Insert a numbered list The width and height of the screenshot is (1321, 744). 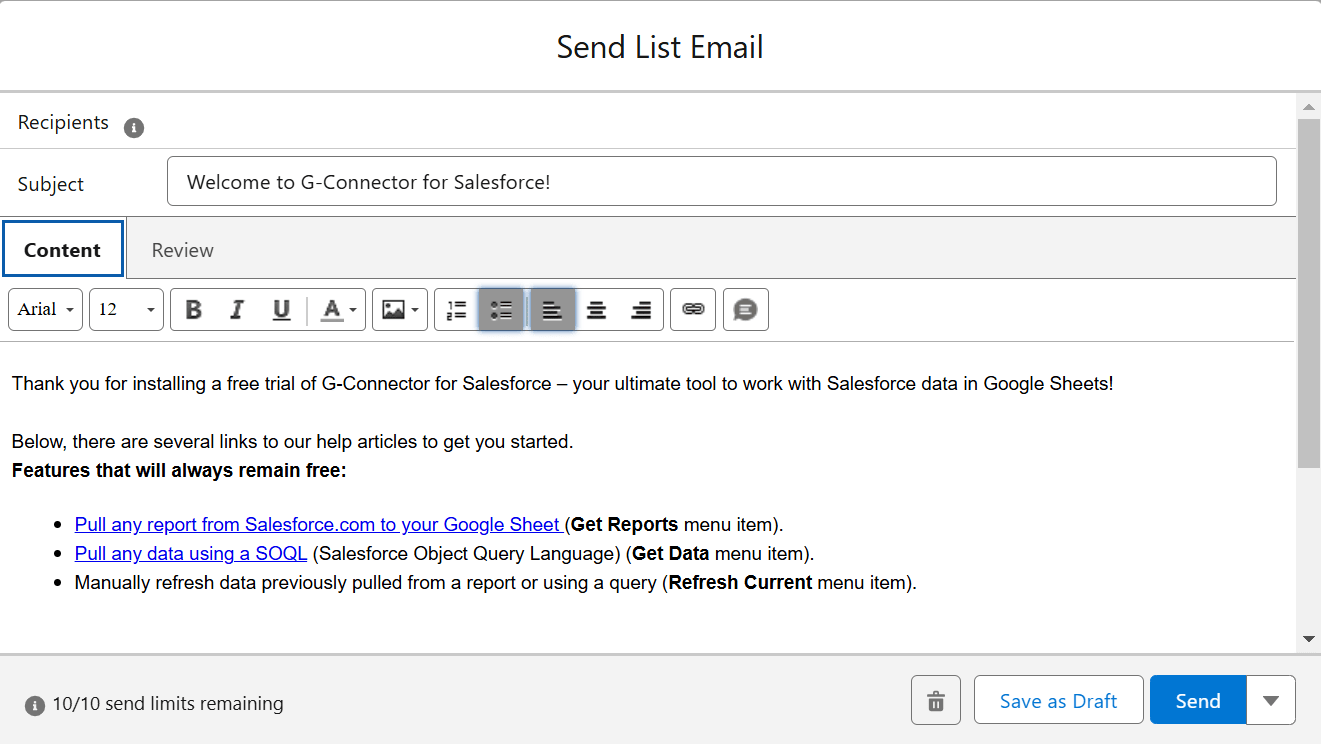click(x=457, y=310)
